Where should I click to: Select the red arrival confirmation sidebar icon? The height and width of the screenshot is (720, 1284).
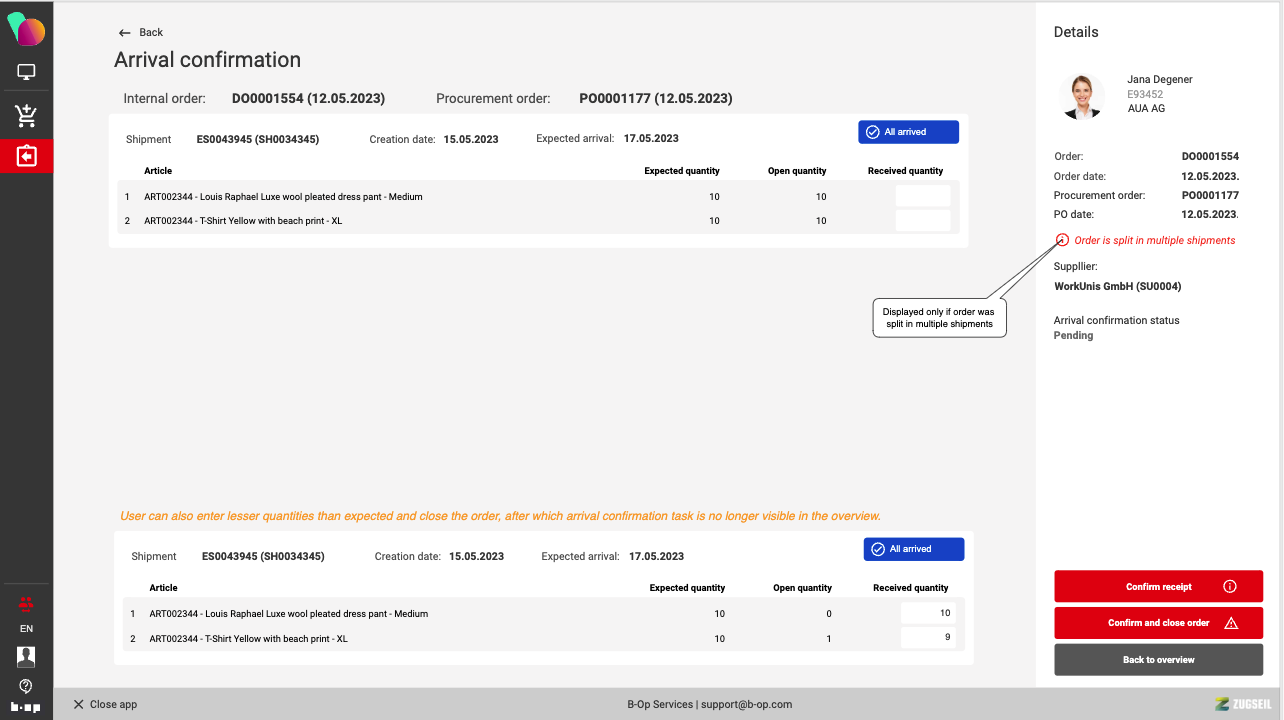[26, 157]
